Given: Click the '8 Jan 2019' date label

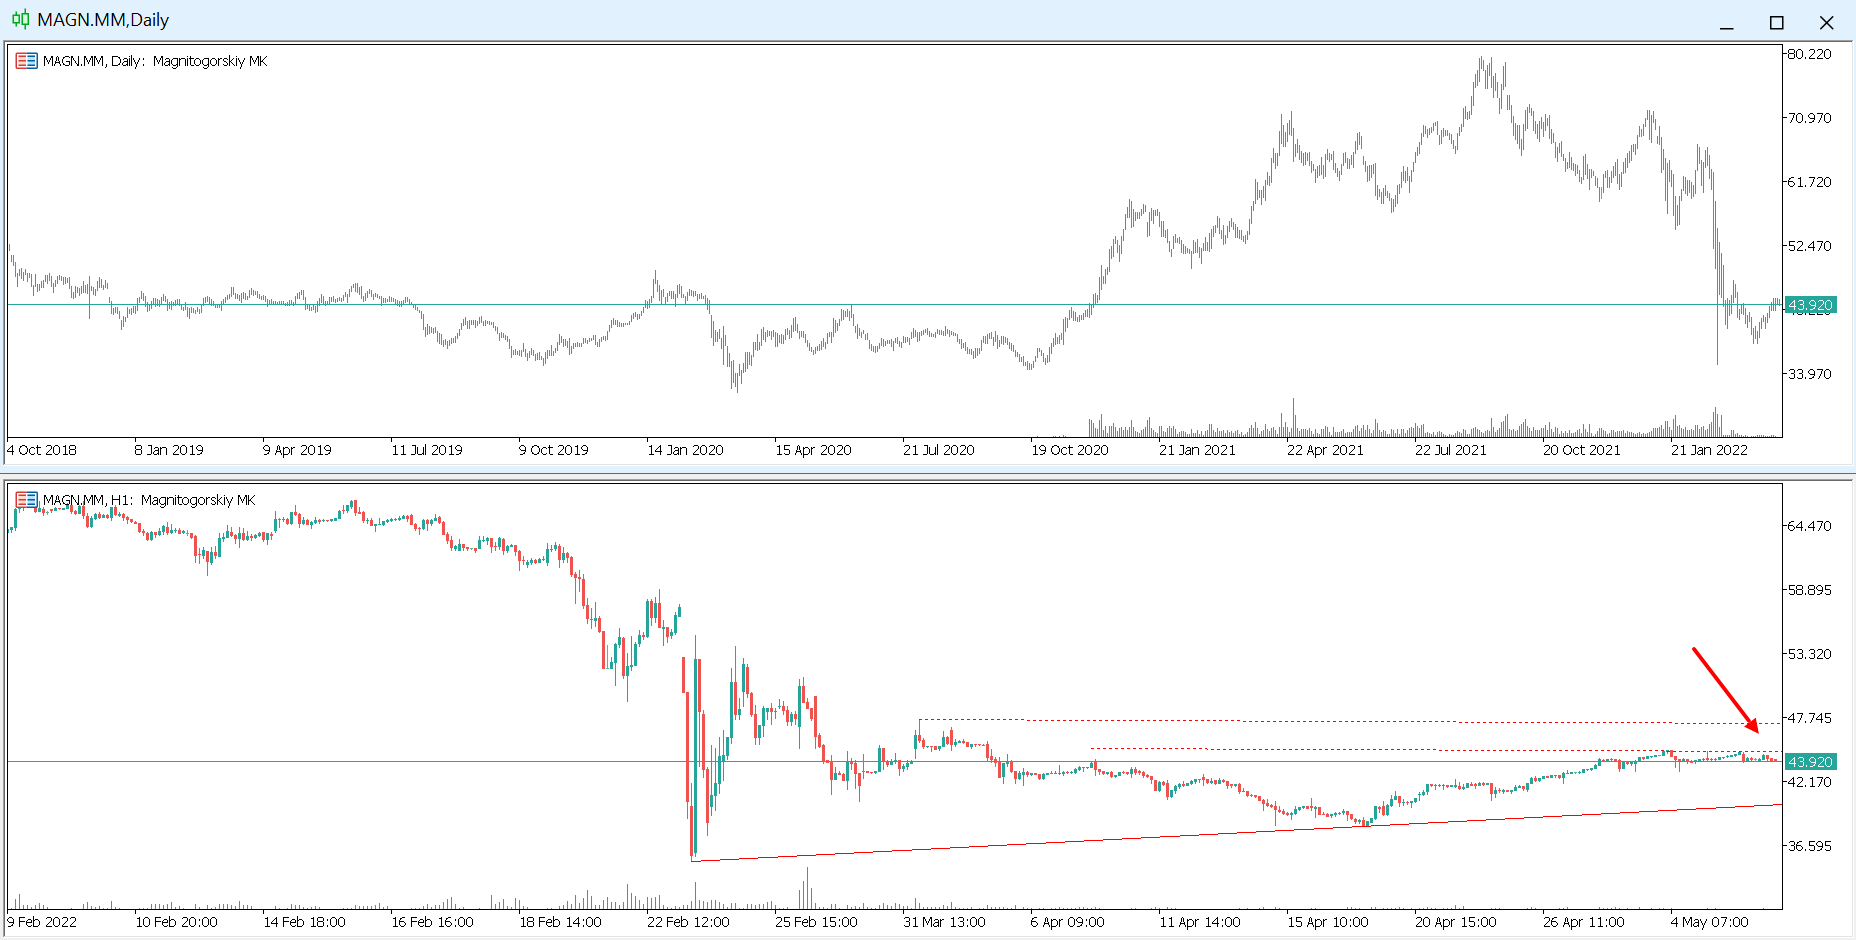Looking at the screenshot, I should point(169,450).
